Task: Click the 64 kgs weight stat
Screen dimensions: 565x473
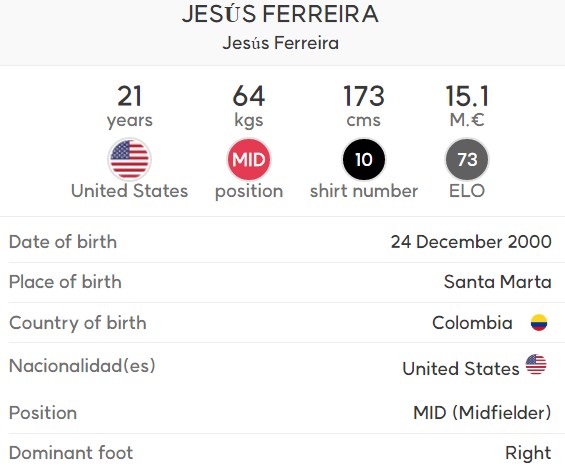Action: (x=249, y=106)
